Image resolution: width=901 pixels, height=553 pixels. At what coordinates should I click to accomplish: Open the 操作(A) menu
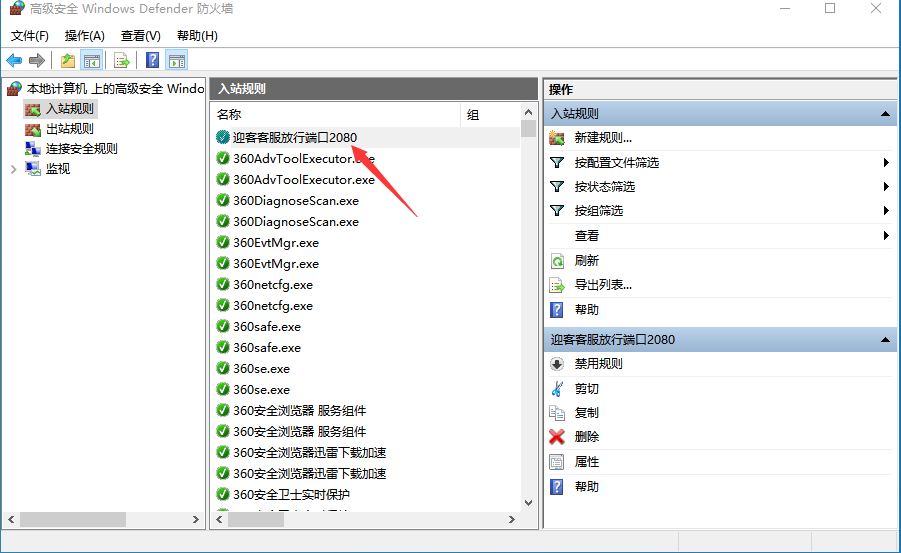(84, 36)
